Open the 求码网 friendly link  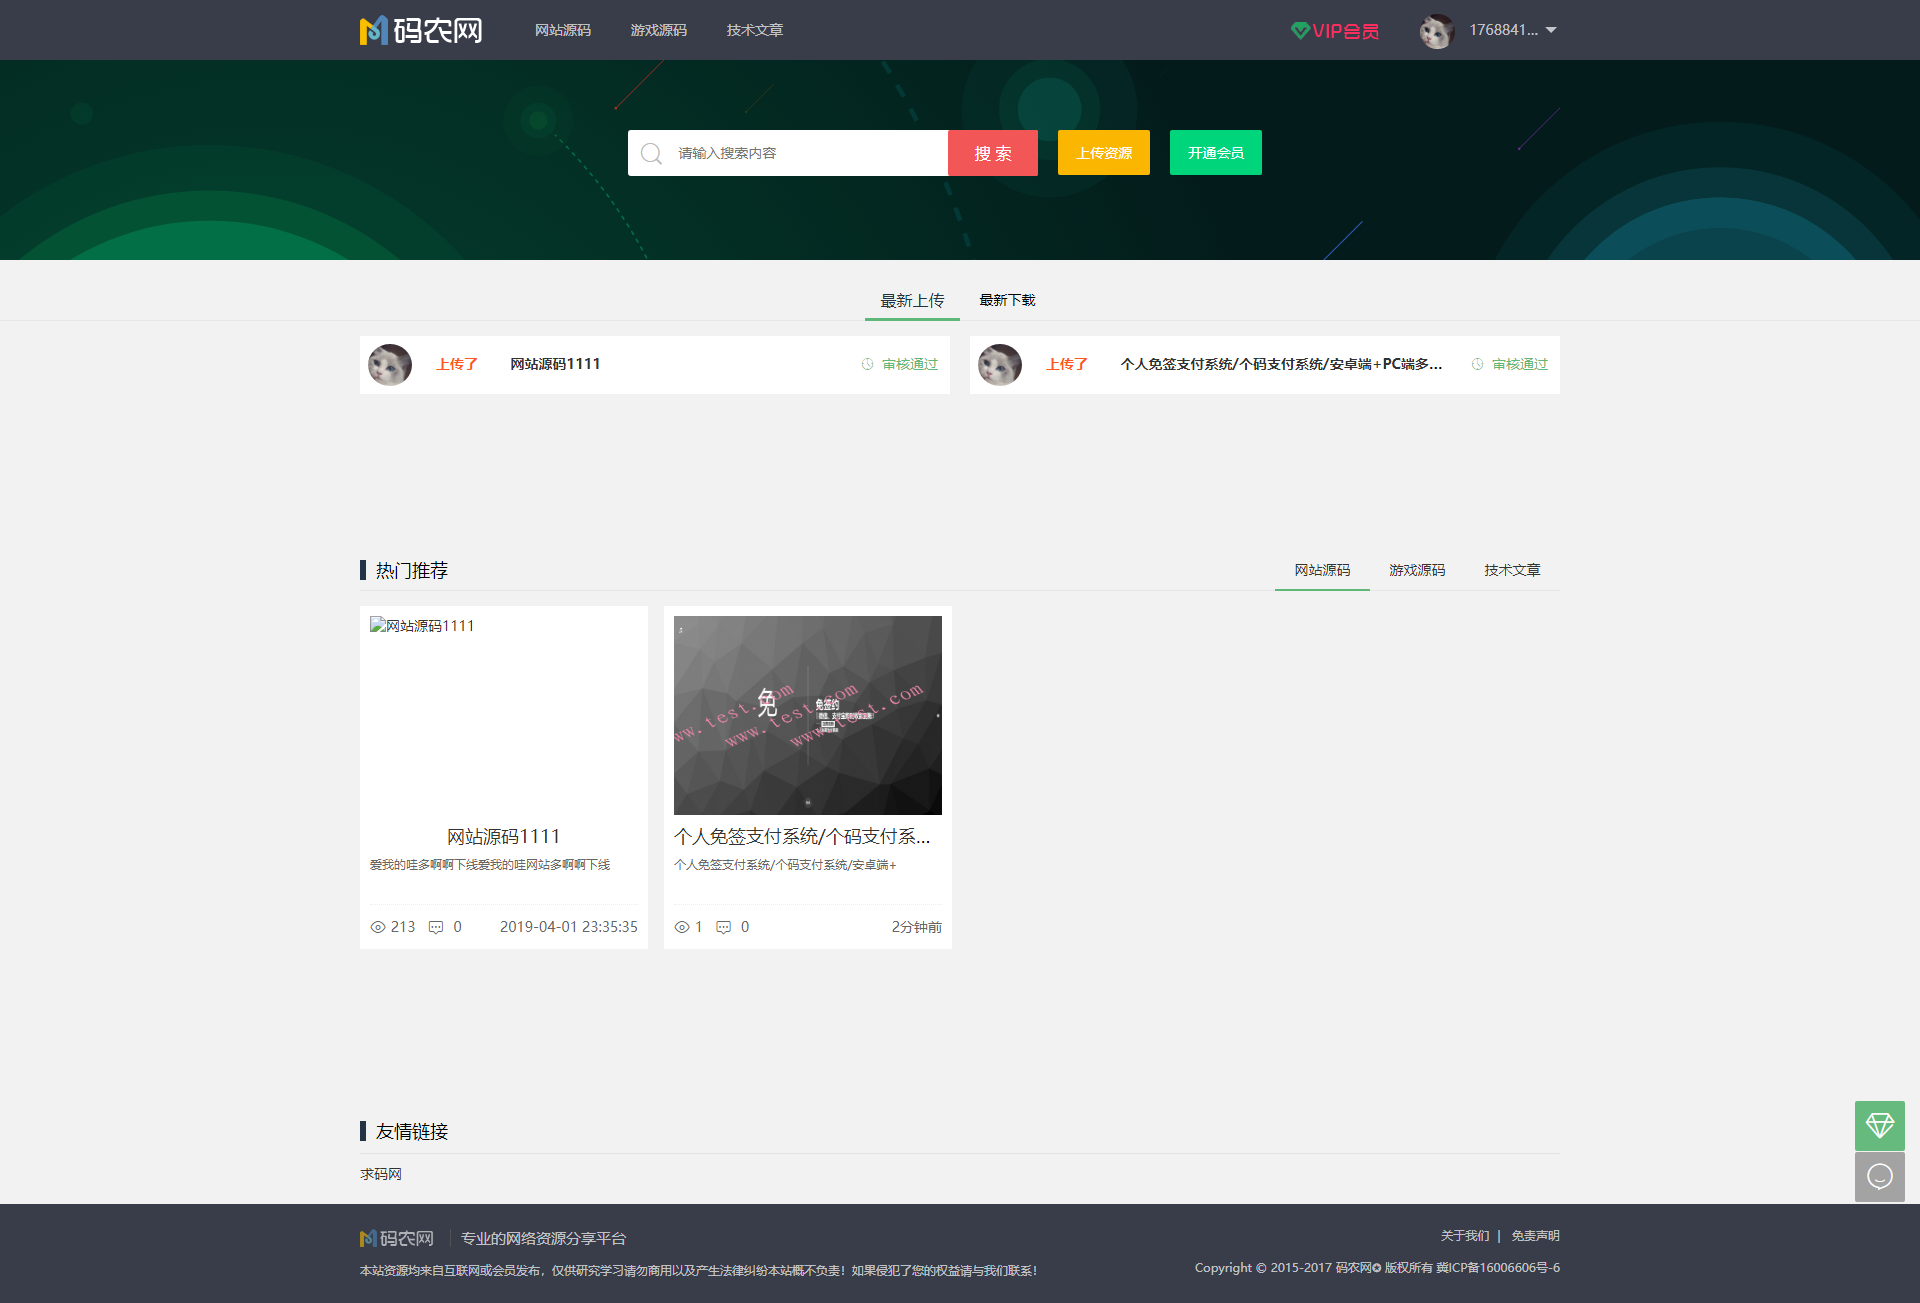click(x=380, y=1173)
